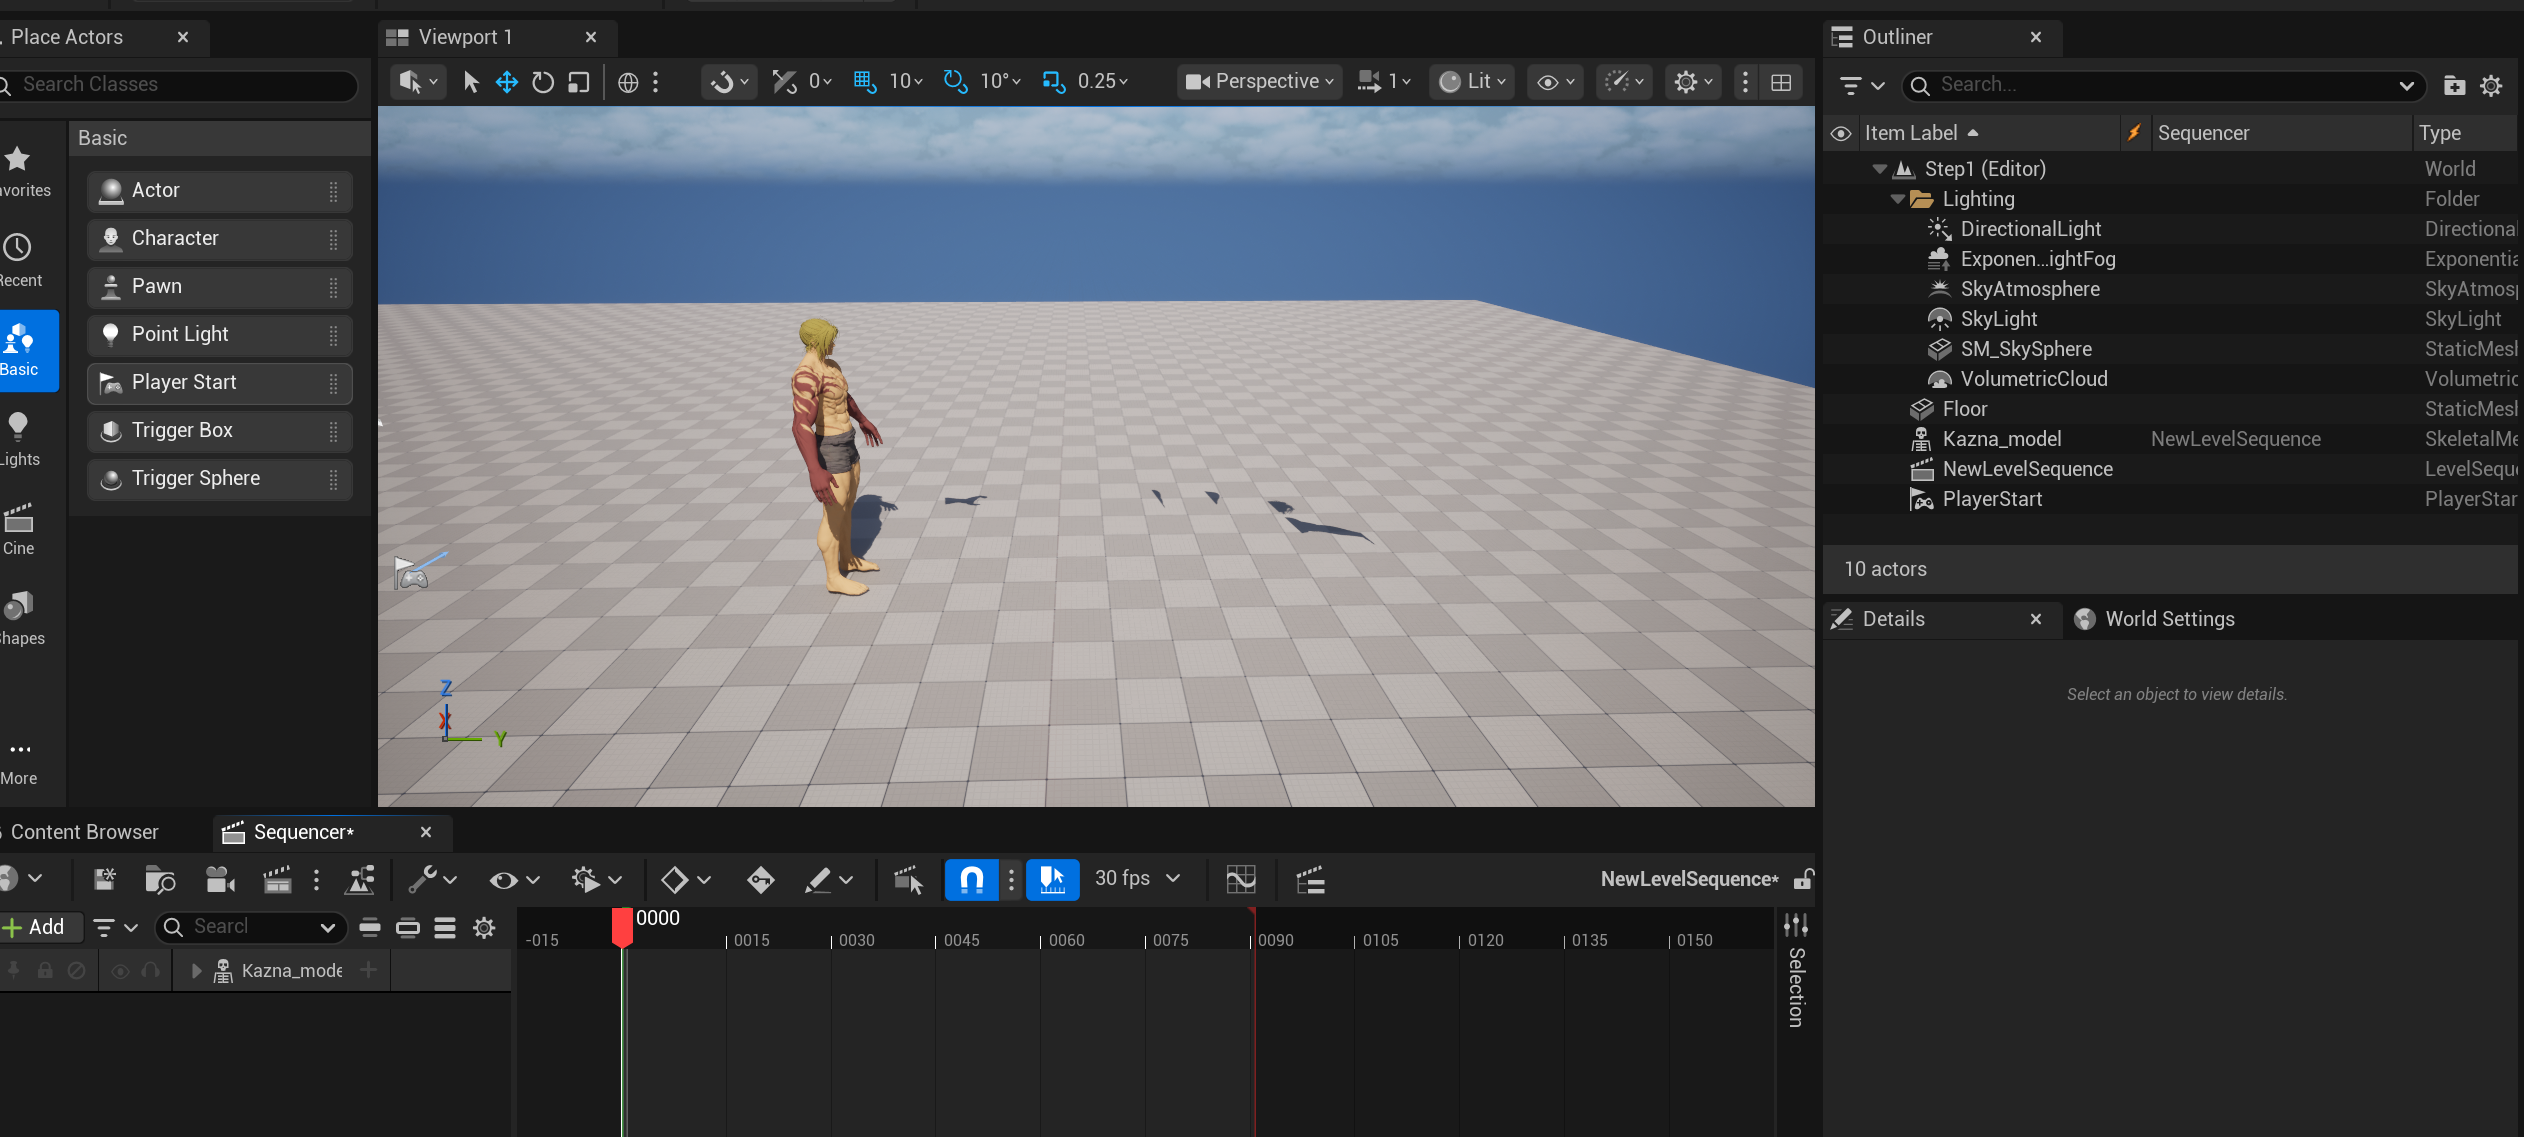
Task: Open the 30 fps frame rate dropdown
Action: coord(1137,879)
